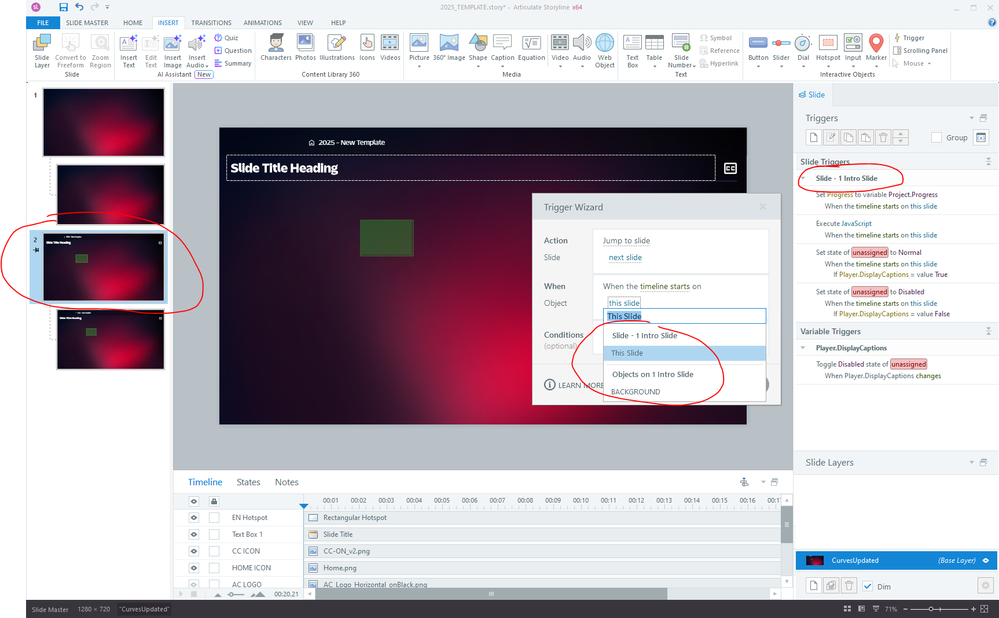Toggle CurvesUpdated base layer visibility
This screenshot has height=618, width=999.
pyautogui.click(x=986, y=561)
